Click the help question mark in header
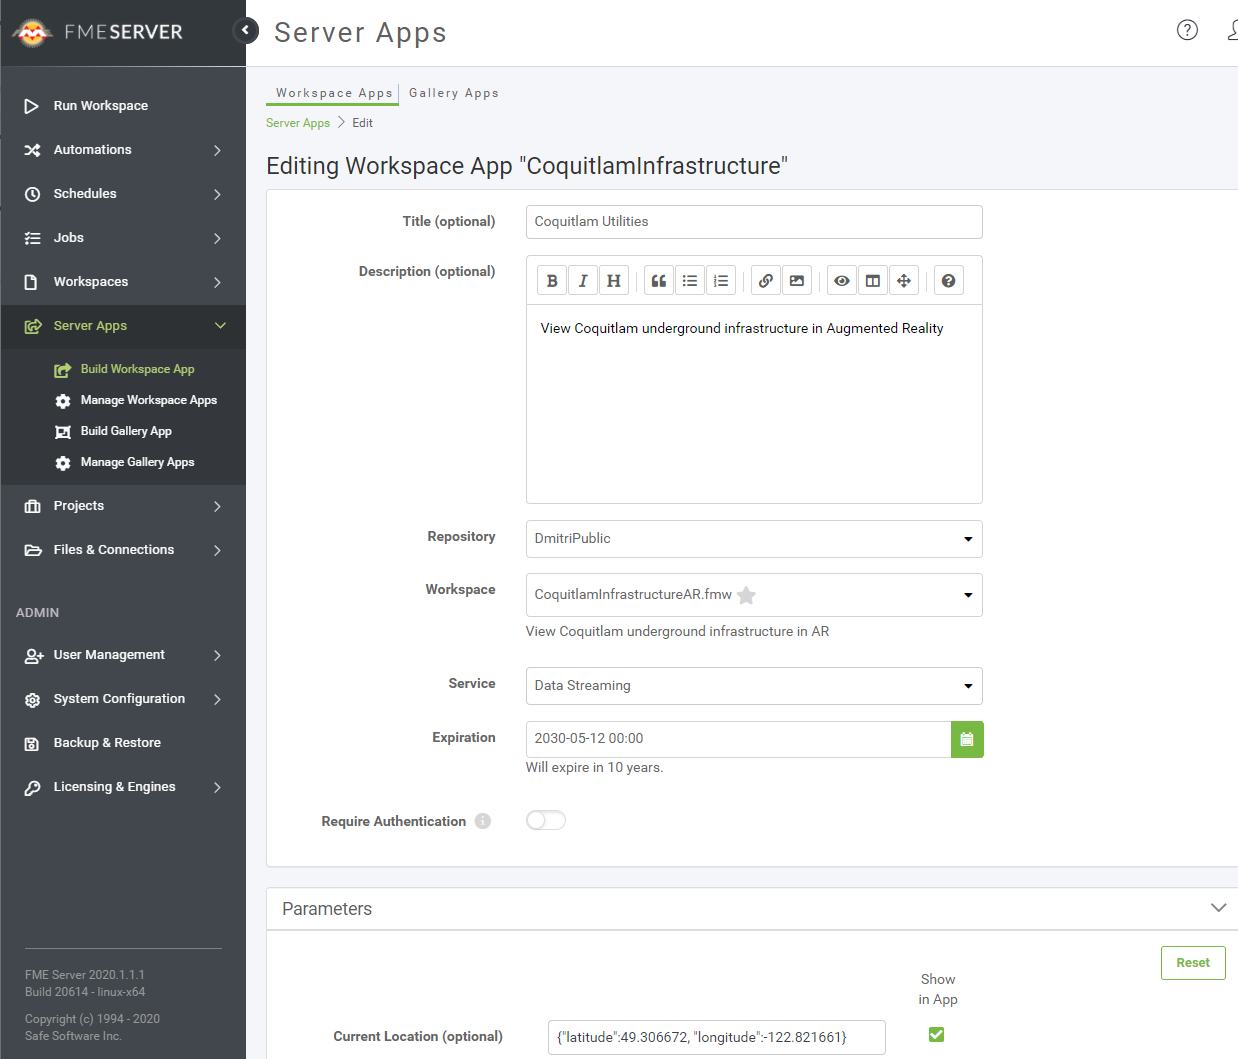This screenshot has height=1059, width=1238. [1187, 30]
